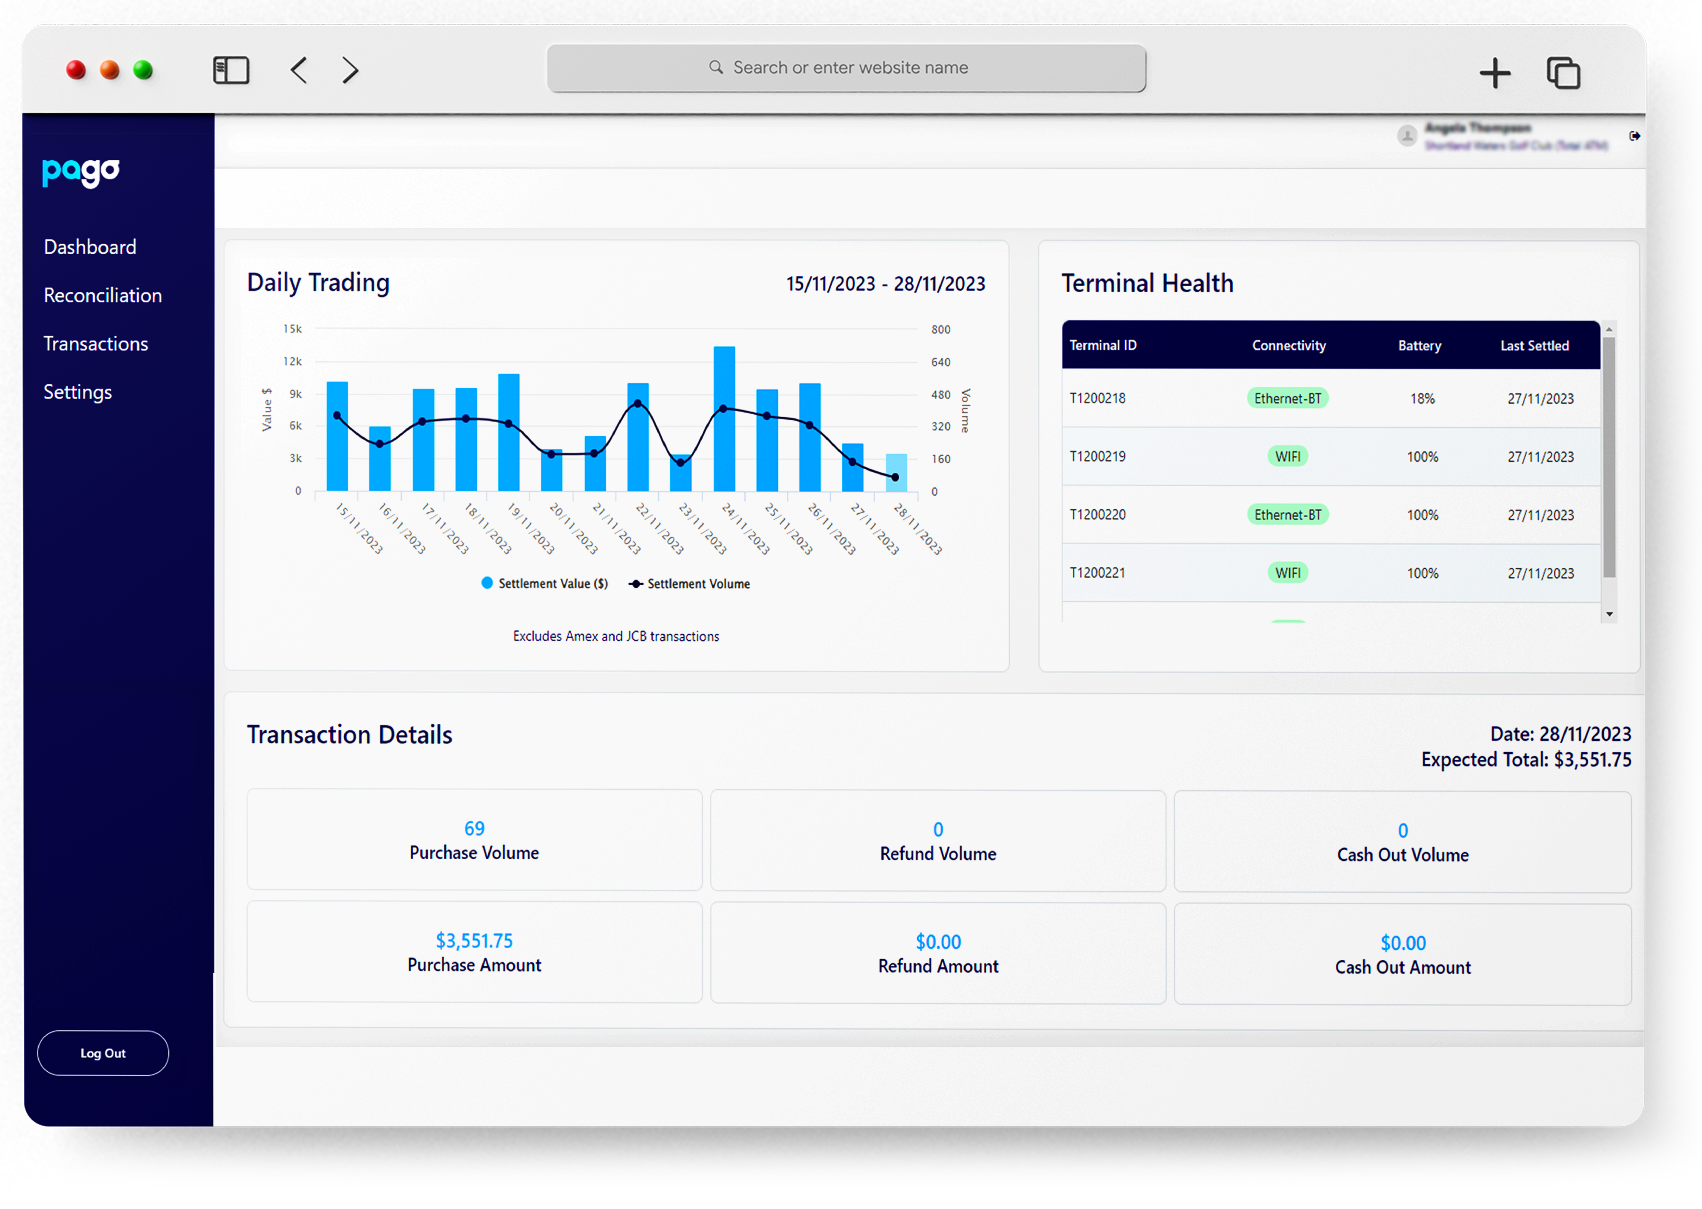The height and width of the screenshot is (1209, 1702).
Task: Click the Pago logo in the sidebar
Action: 79,172
